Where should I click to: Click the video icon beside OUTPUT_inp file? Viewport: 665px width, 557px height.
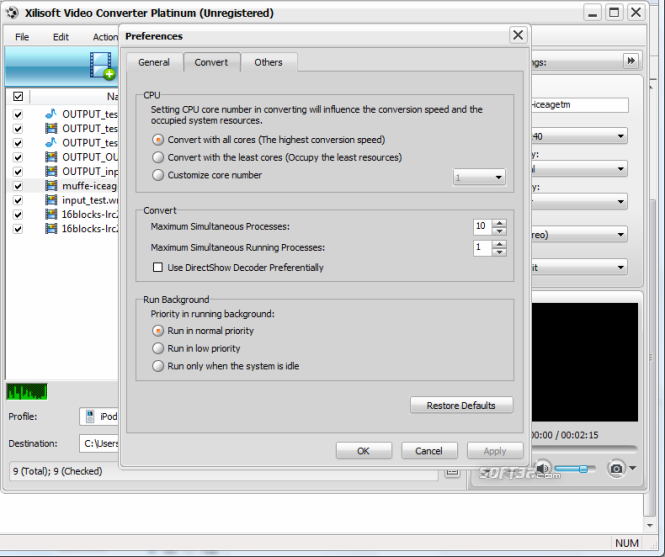51,171
